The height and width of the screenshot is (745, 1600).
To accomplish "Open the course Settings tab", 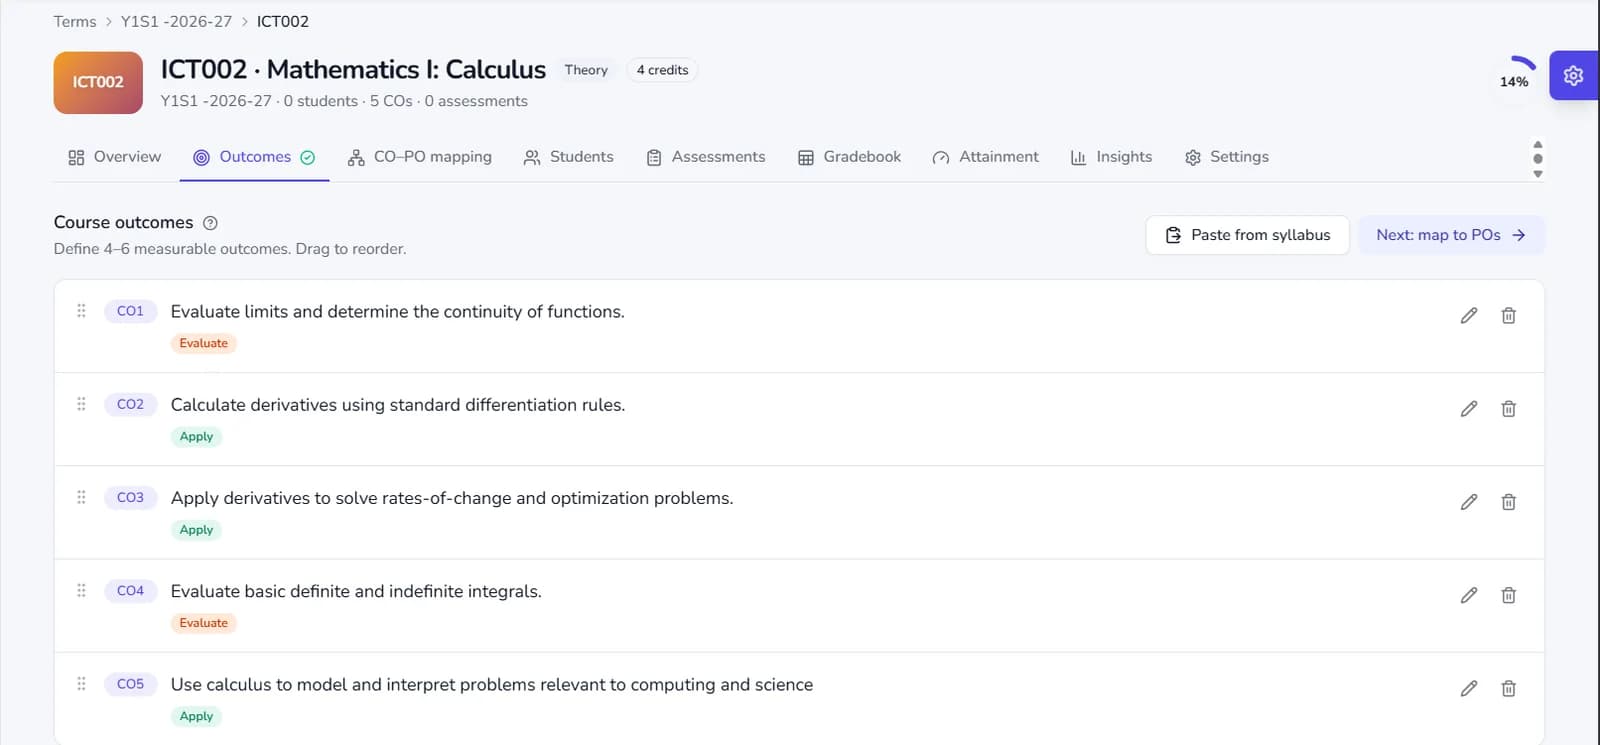I will [x=1227, y=157].
